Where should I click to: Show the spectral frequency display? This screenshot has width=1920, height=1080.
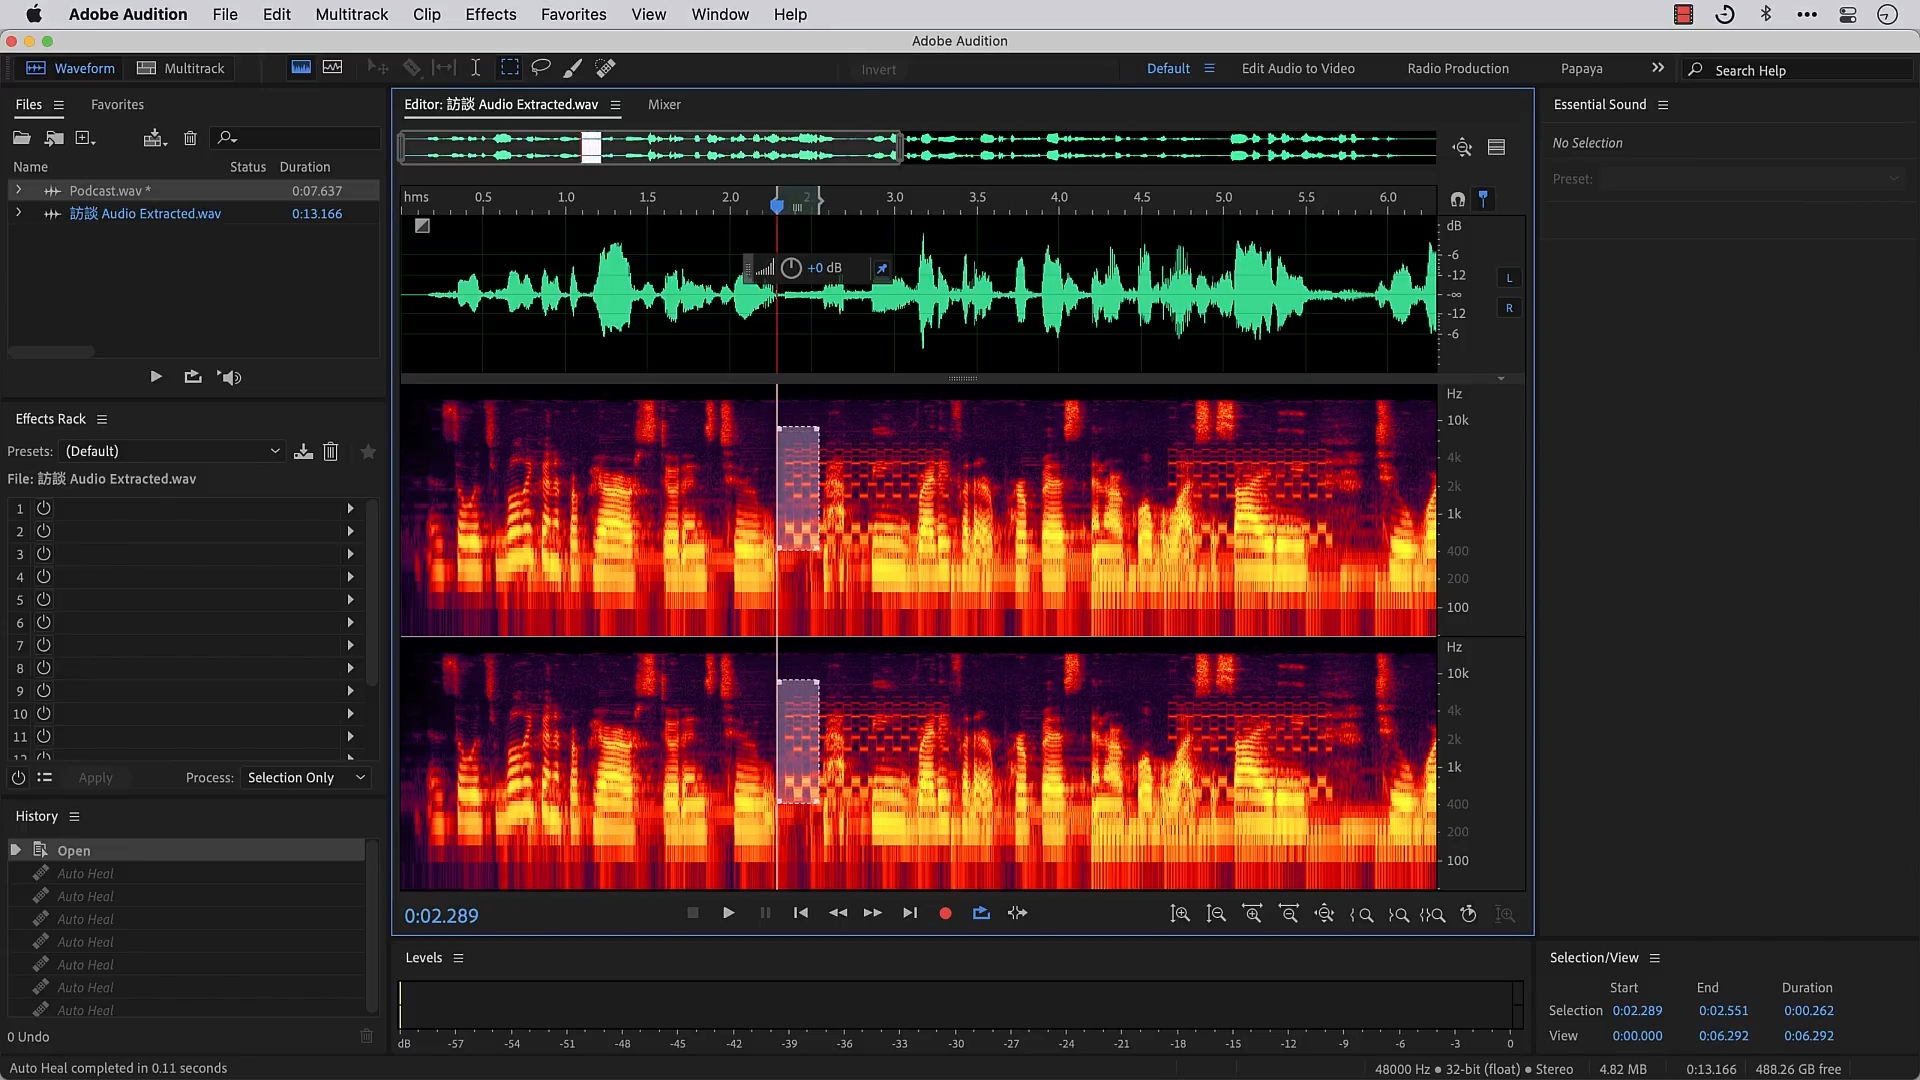[301, 68]
